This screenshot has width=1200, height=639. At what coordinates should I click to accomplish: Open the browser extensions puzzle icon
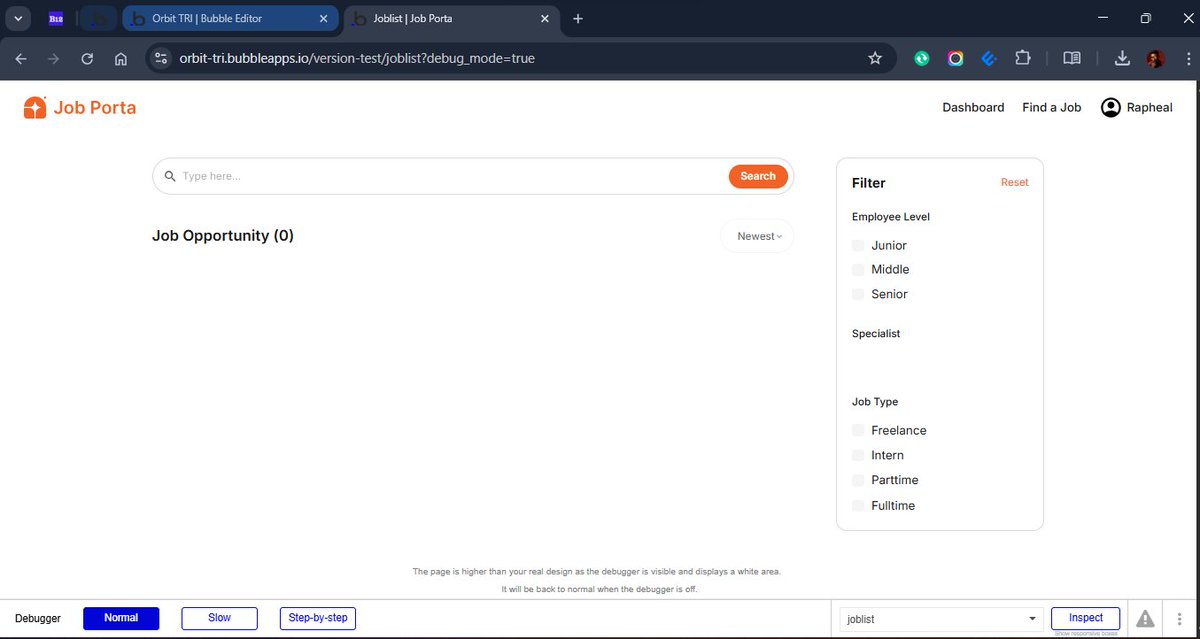1023,58
